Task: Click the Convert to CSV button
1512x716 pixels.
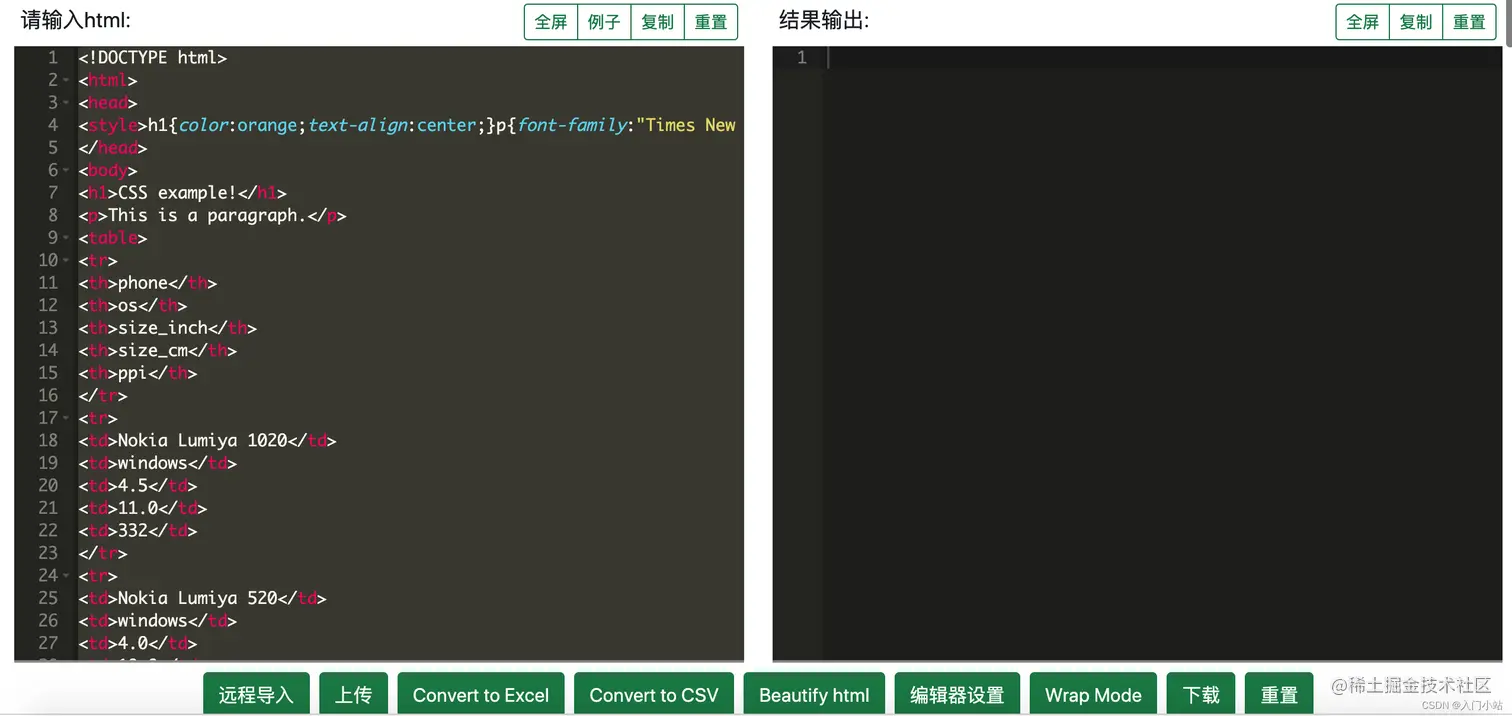Action: 653,694
